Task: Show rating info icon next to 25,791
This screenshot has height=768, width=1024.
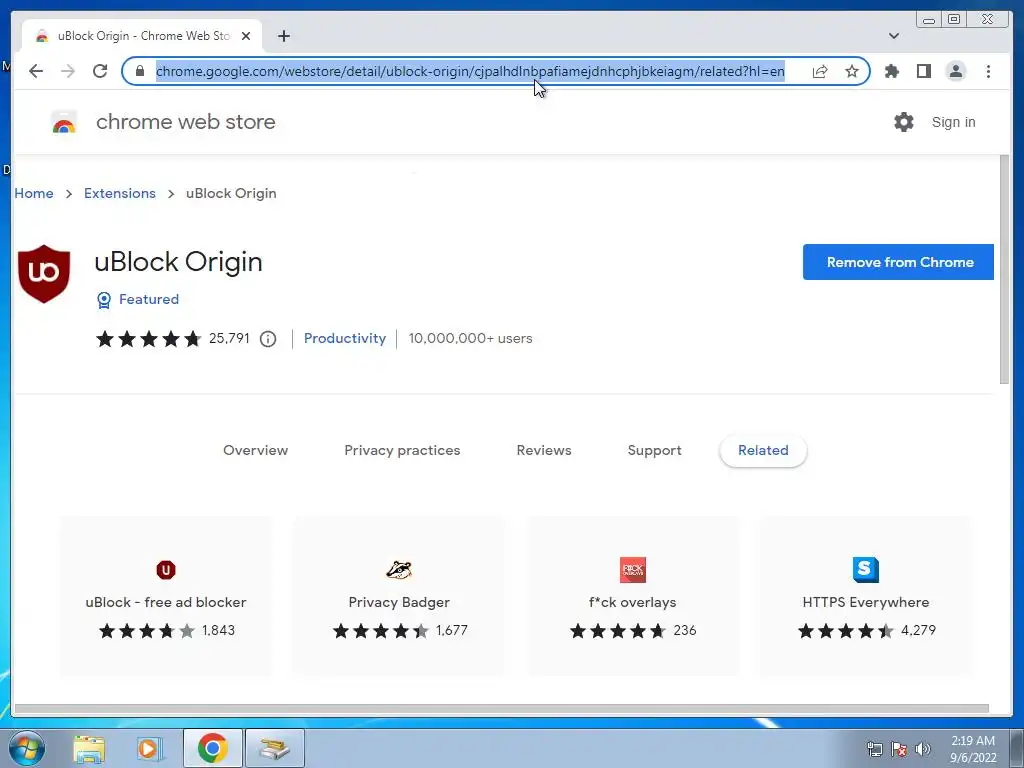Action: 268,339
